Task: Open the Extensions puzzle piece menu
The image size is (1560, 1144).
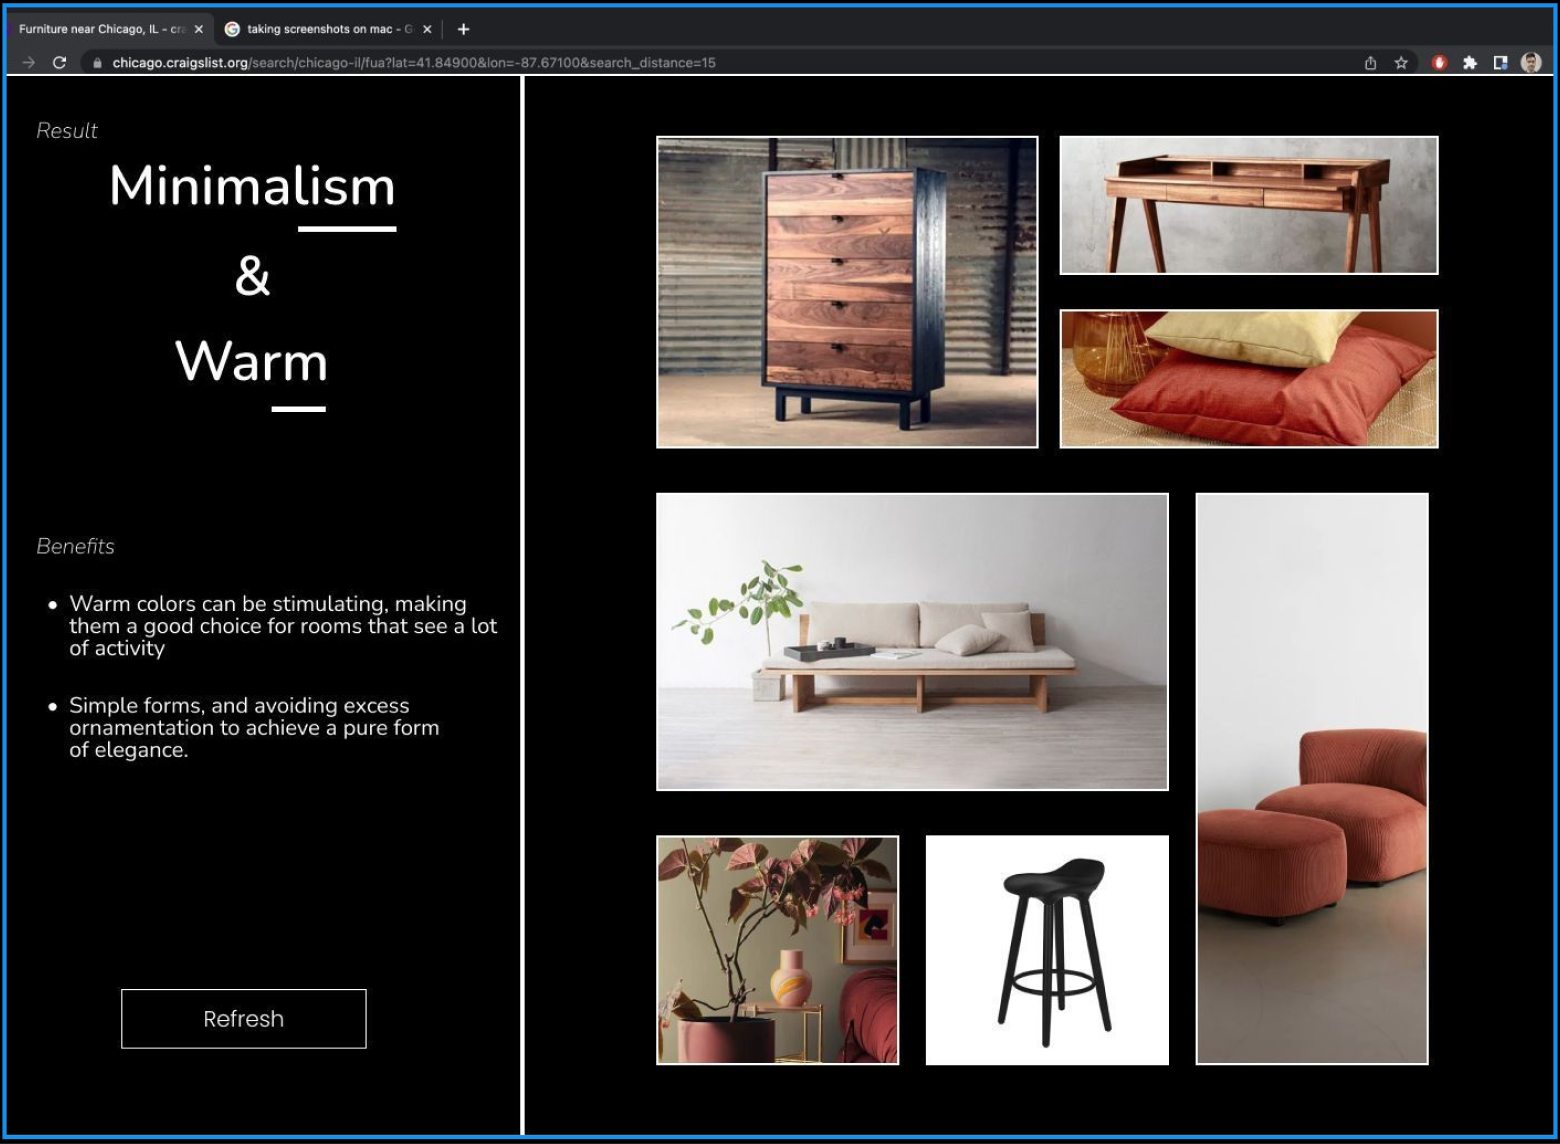Action: point(1470,63)
